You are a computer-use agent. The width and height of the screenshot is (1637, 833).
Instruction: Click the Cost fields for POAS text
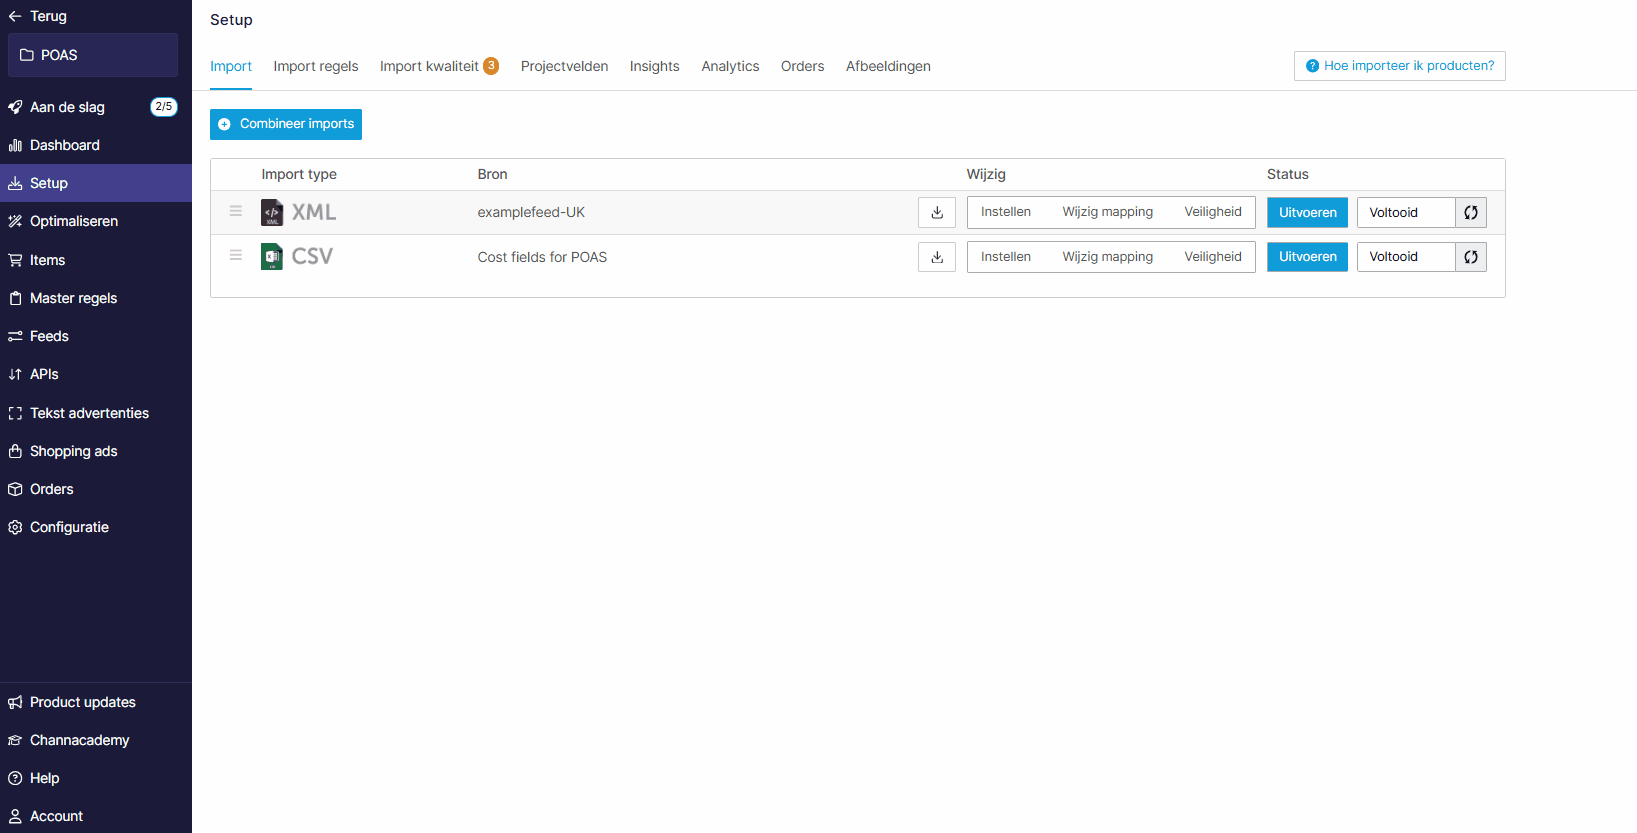point(542,257)
